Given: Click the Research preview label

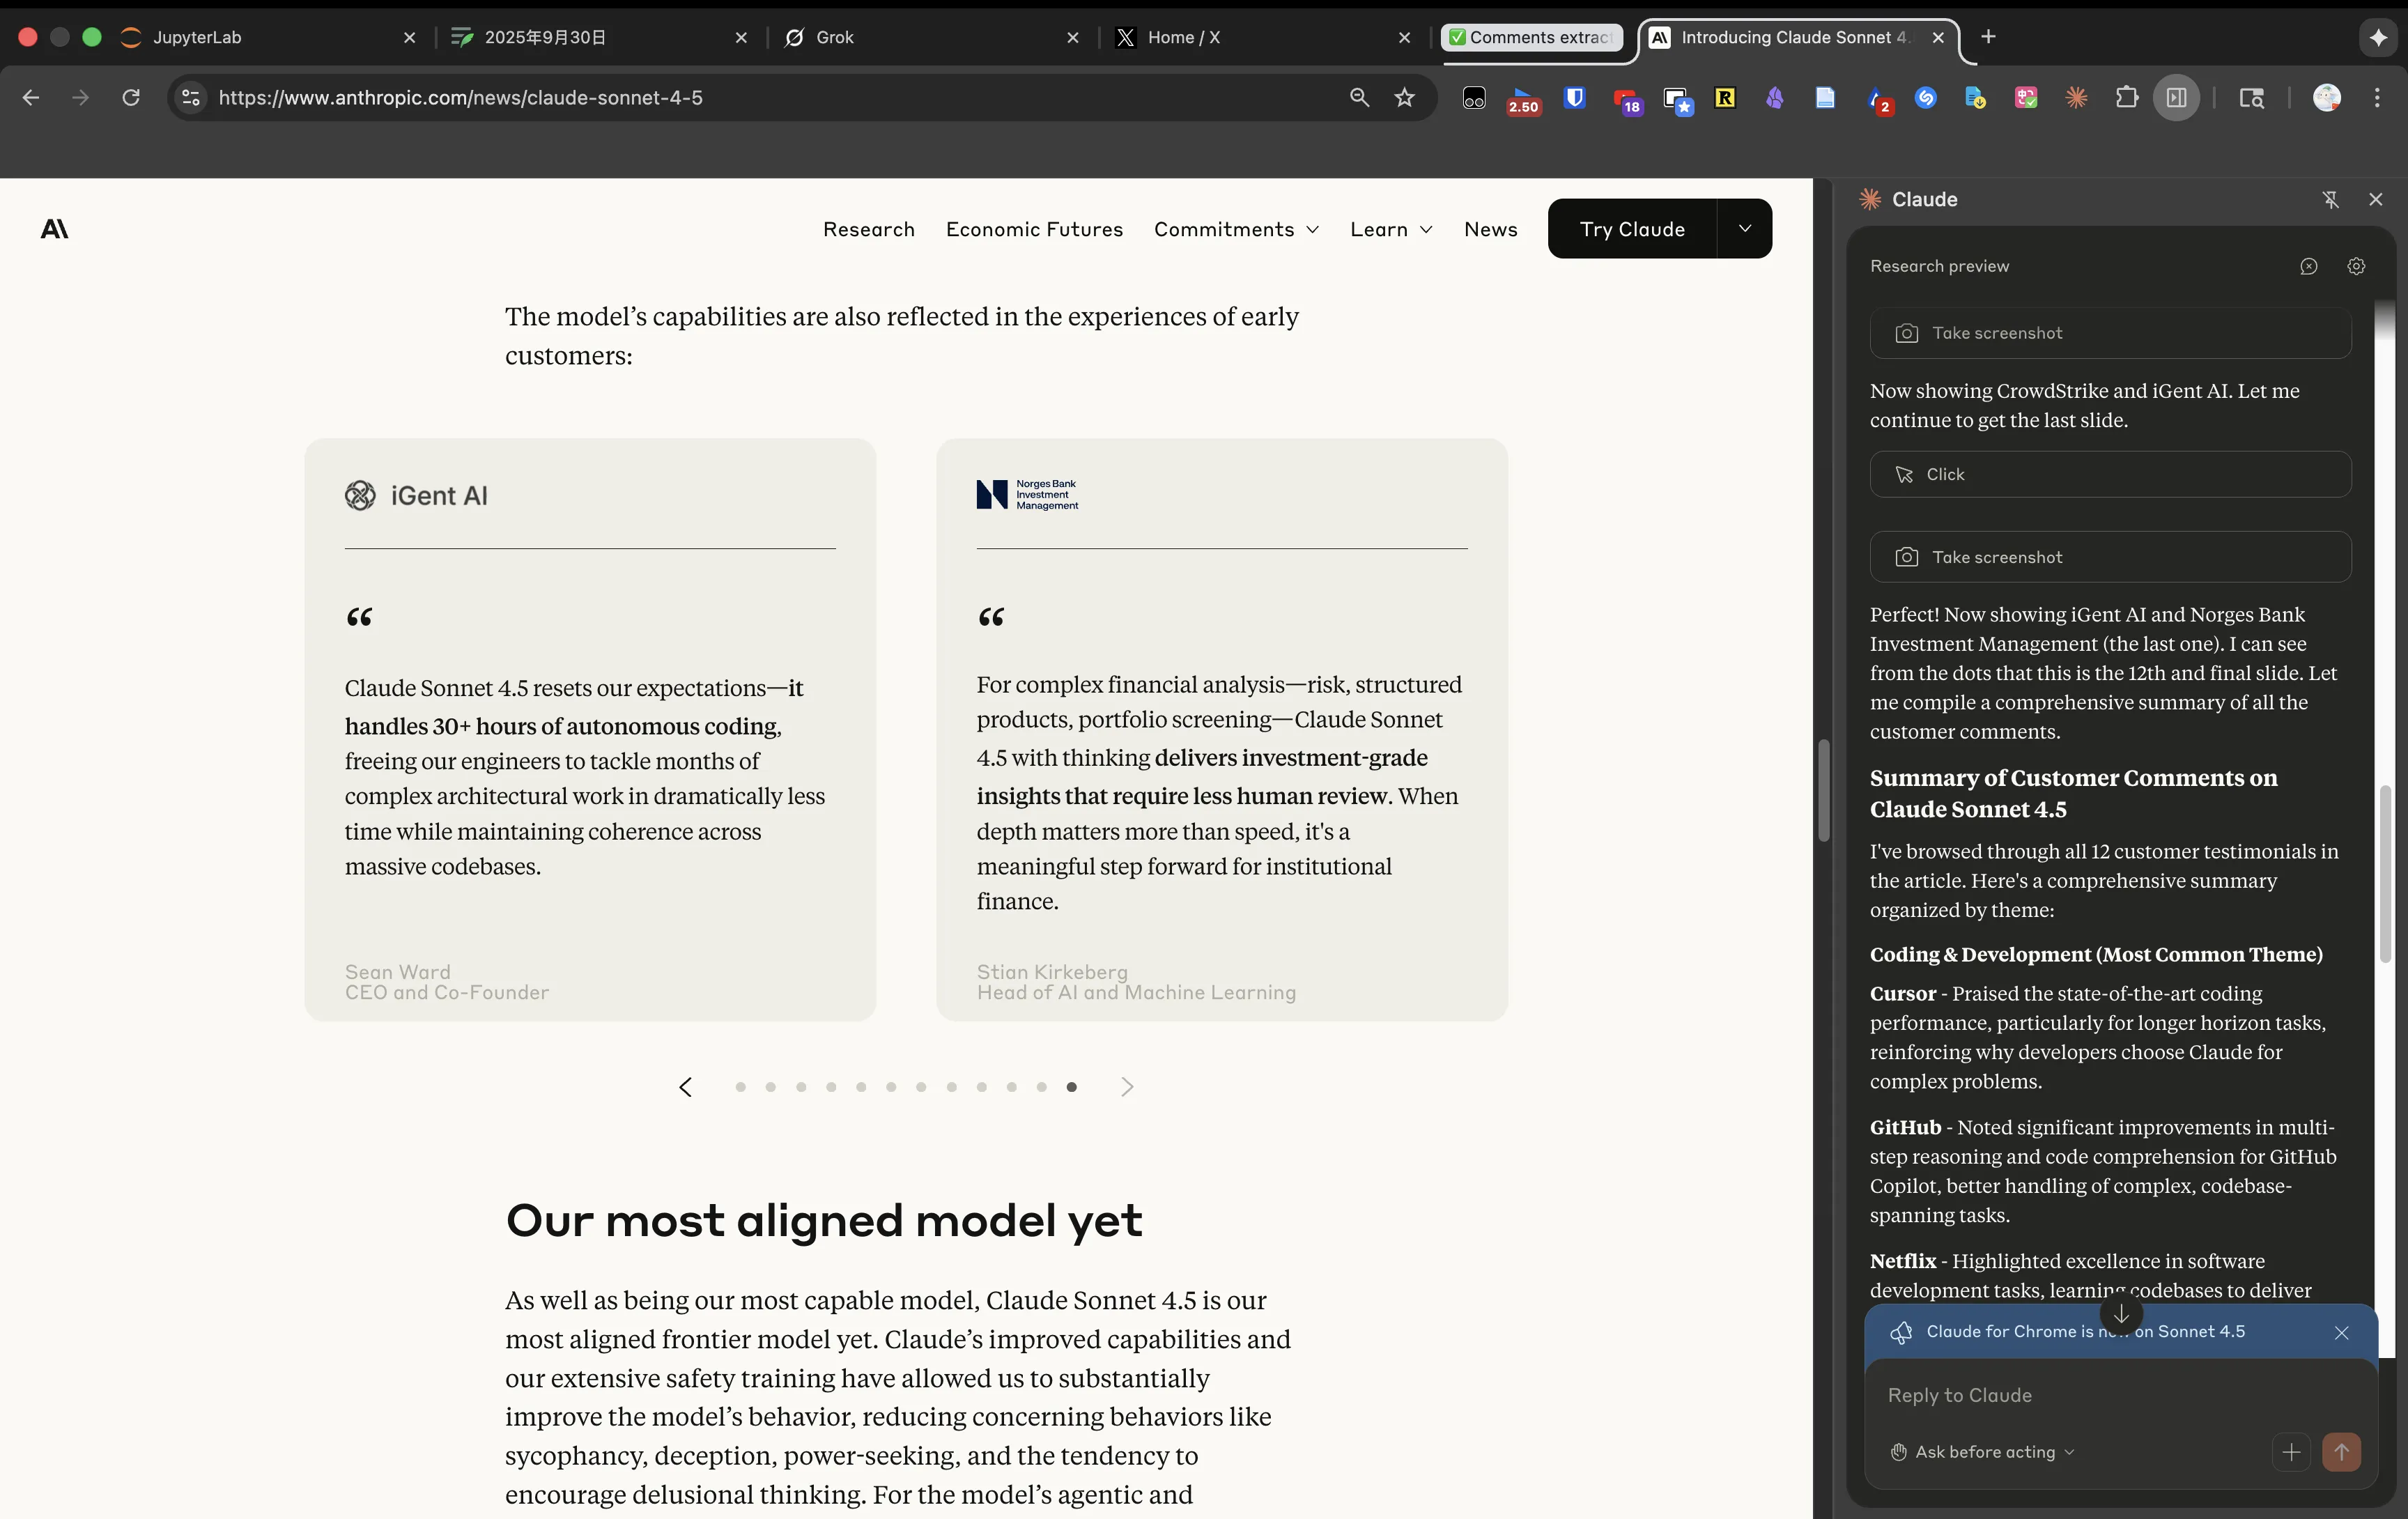Looking at the screenshot, I should coord(1939,266).
